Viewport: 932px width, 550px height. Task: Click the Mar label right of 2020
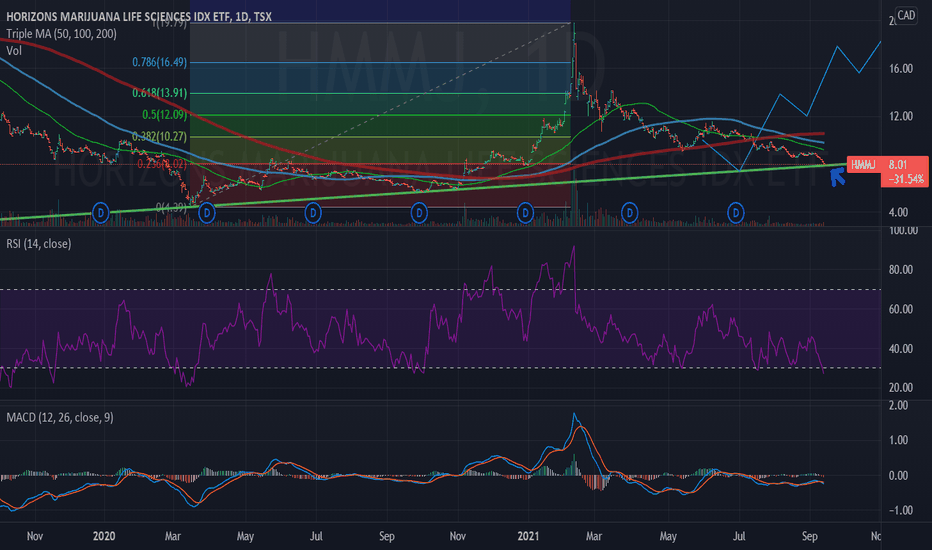[173, 536]
